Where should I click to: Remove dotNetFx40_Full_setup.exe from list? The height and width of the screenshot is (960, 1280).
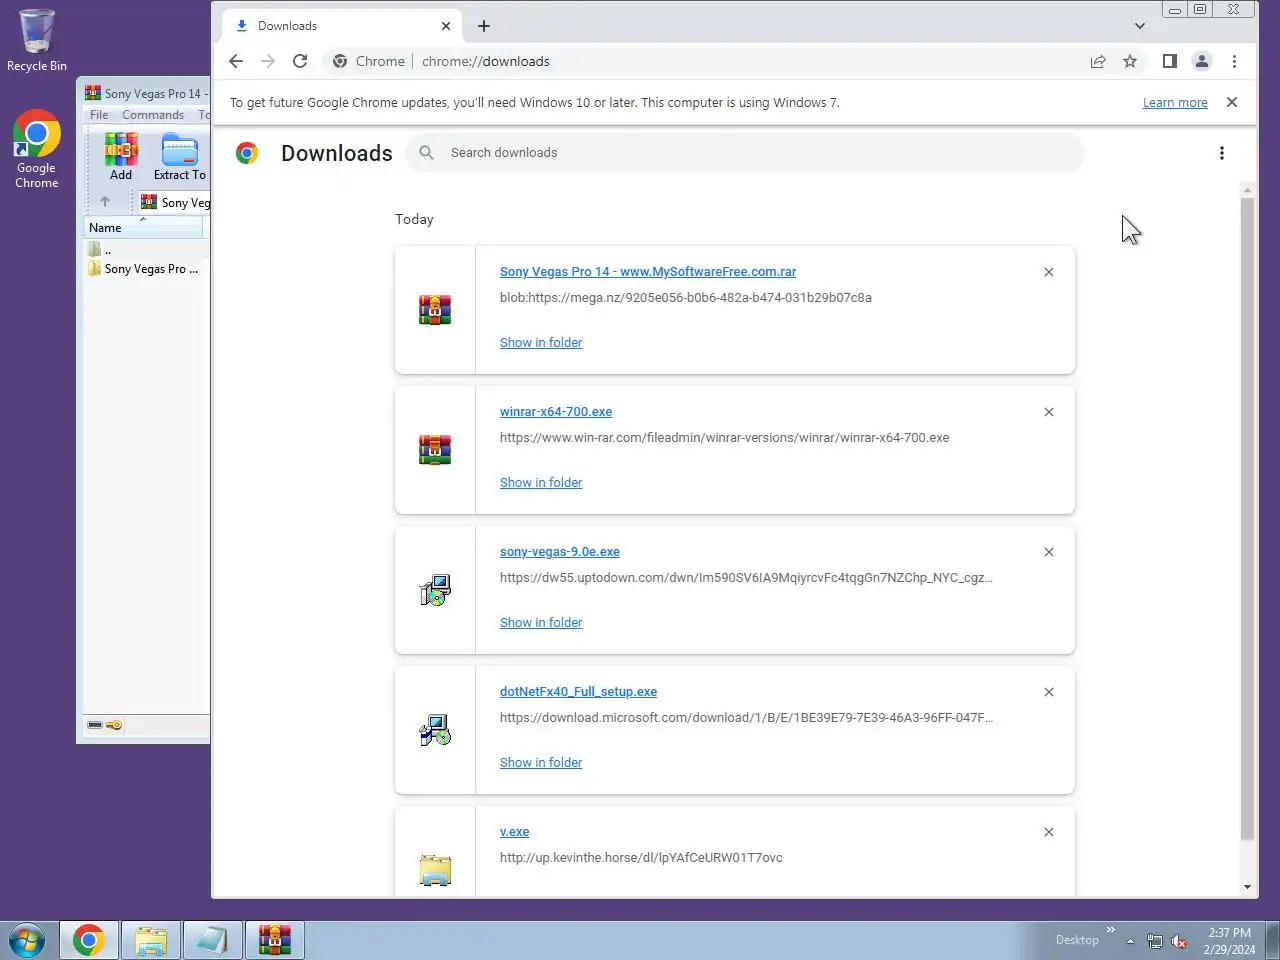tap(1049, 692)
